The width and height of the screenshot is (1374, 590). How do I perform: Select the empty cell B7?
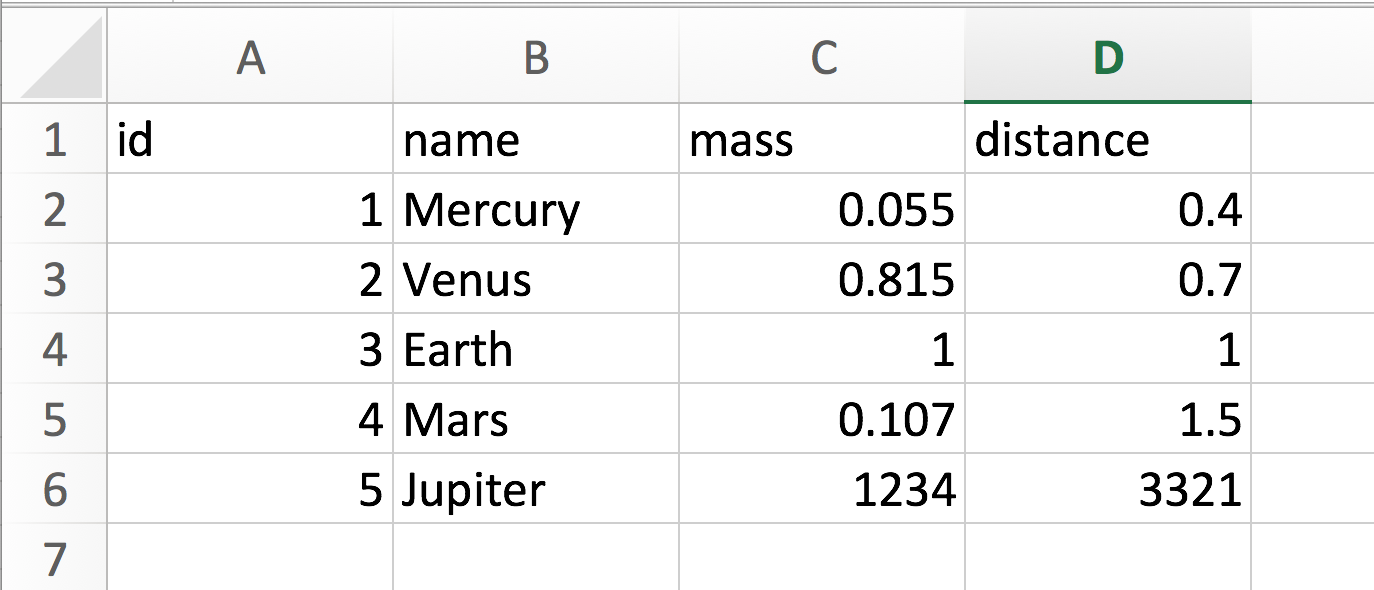536,557
